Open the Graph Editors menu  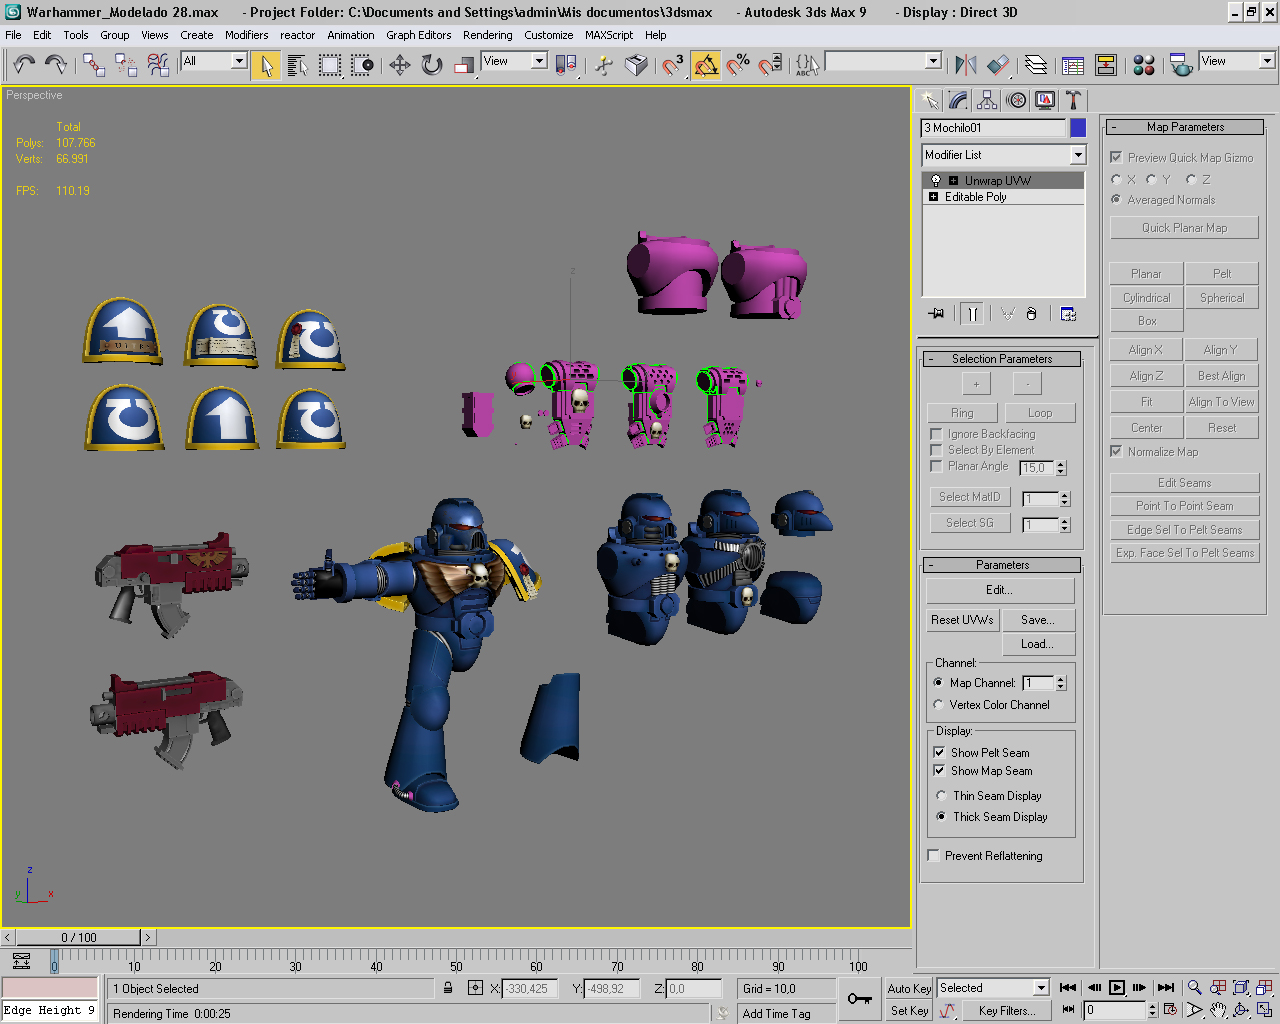click(x=419, y=35)
